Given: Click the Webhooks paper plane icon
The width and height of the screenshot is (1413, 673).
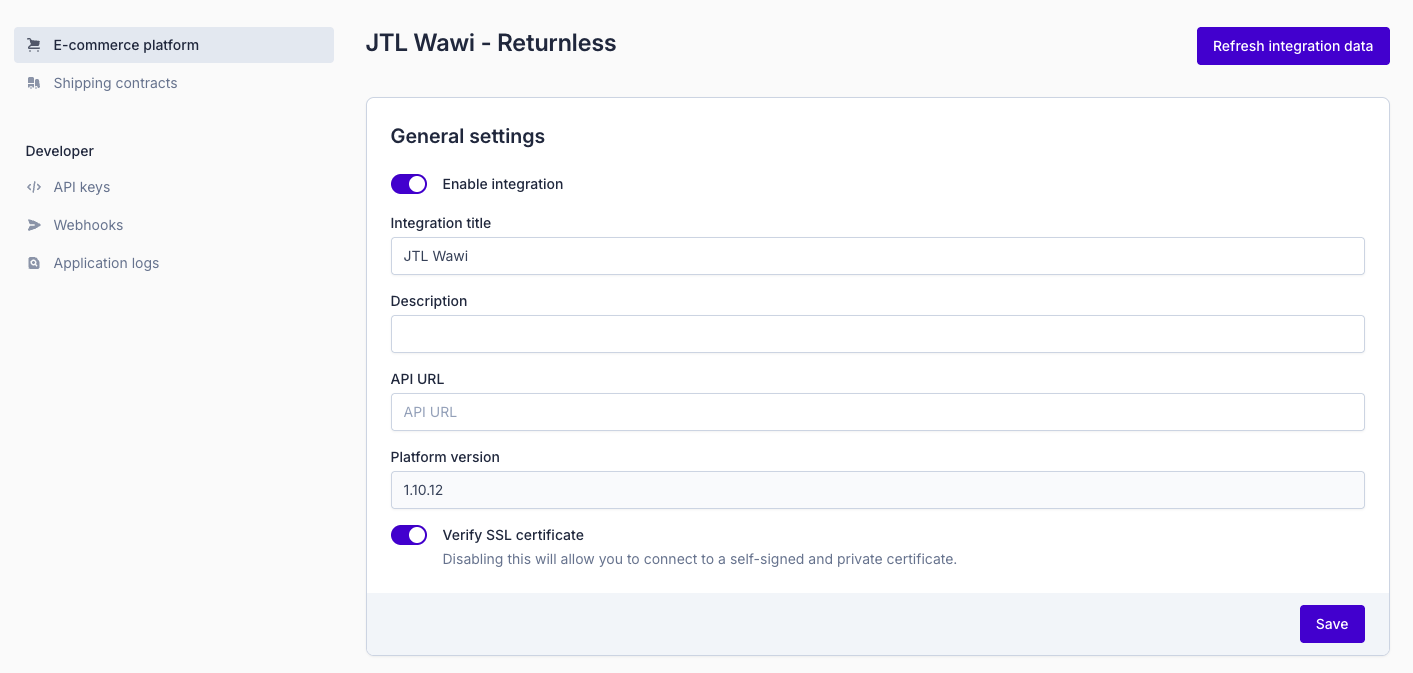Looking at the screenshot, I should click(x=34, y=225).
